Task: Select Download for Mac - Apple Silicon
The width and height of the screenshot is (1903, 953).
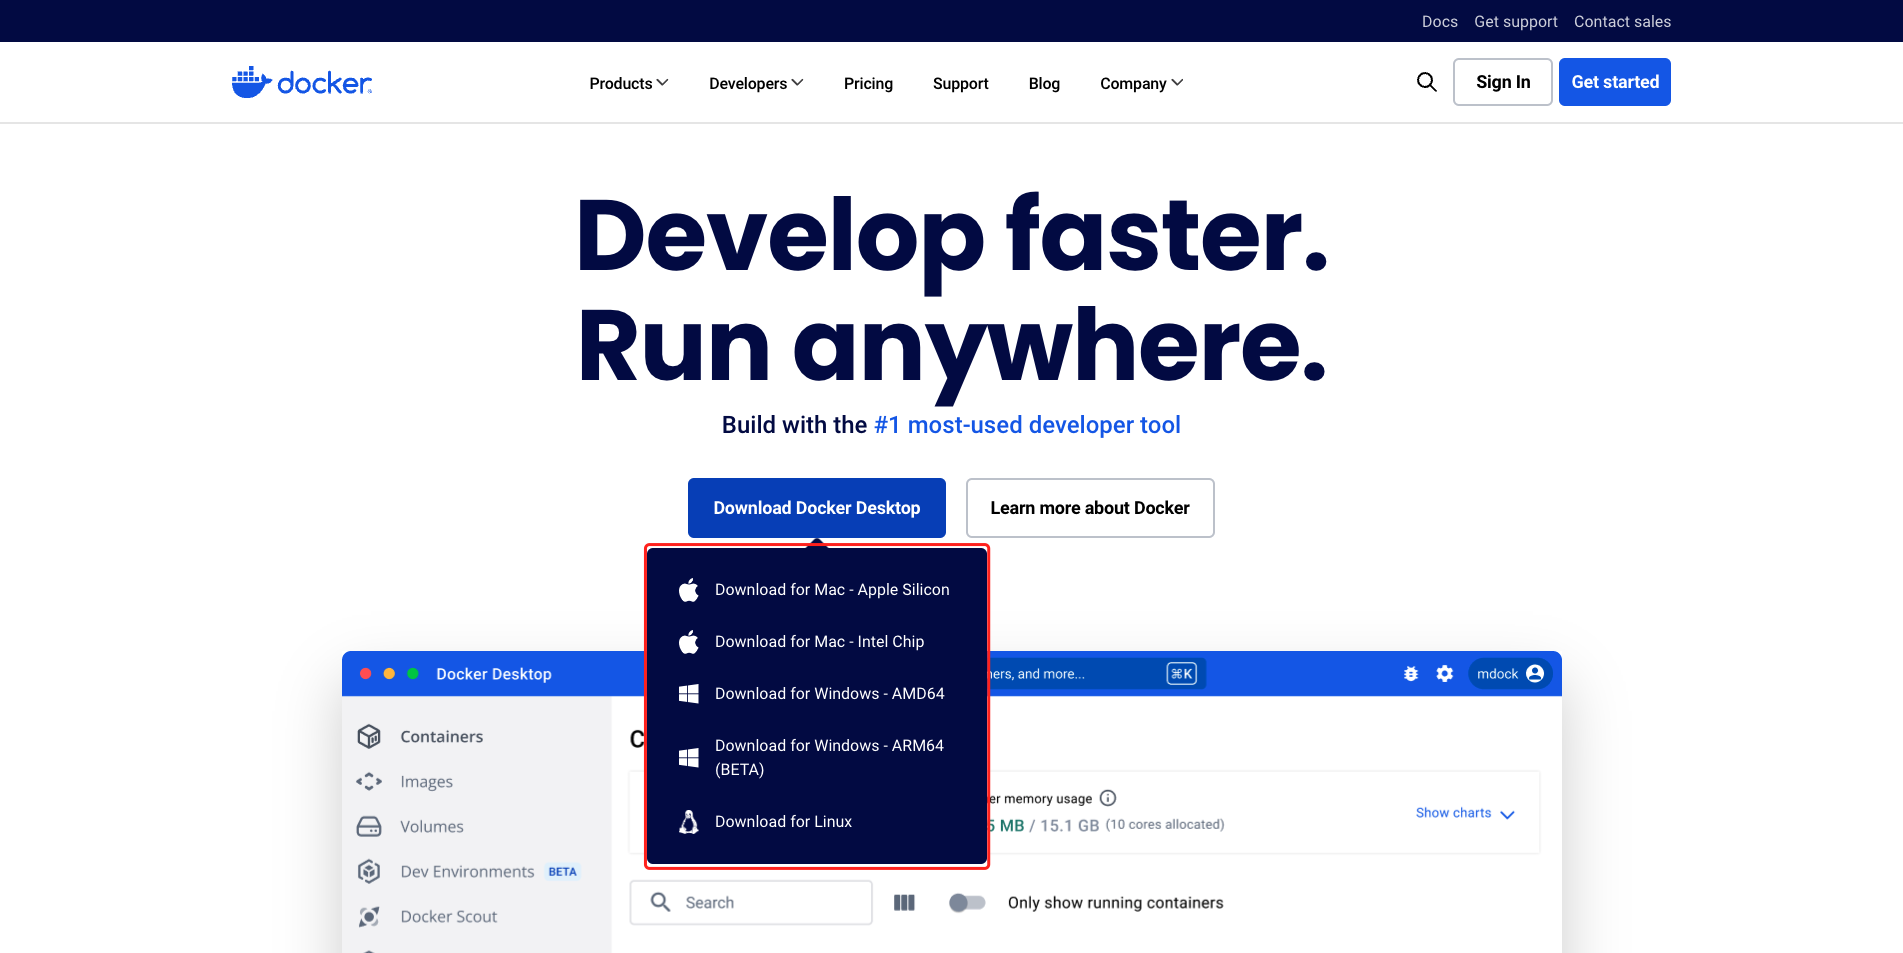Action: (831, 590)
